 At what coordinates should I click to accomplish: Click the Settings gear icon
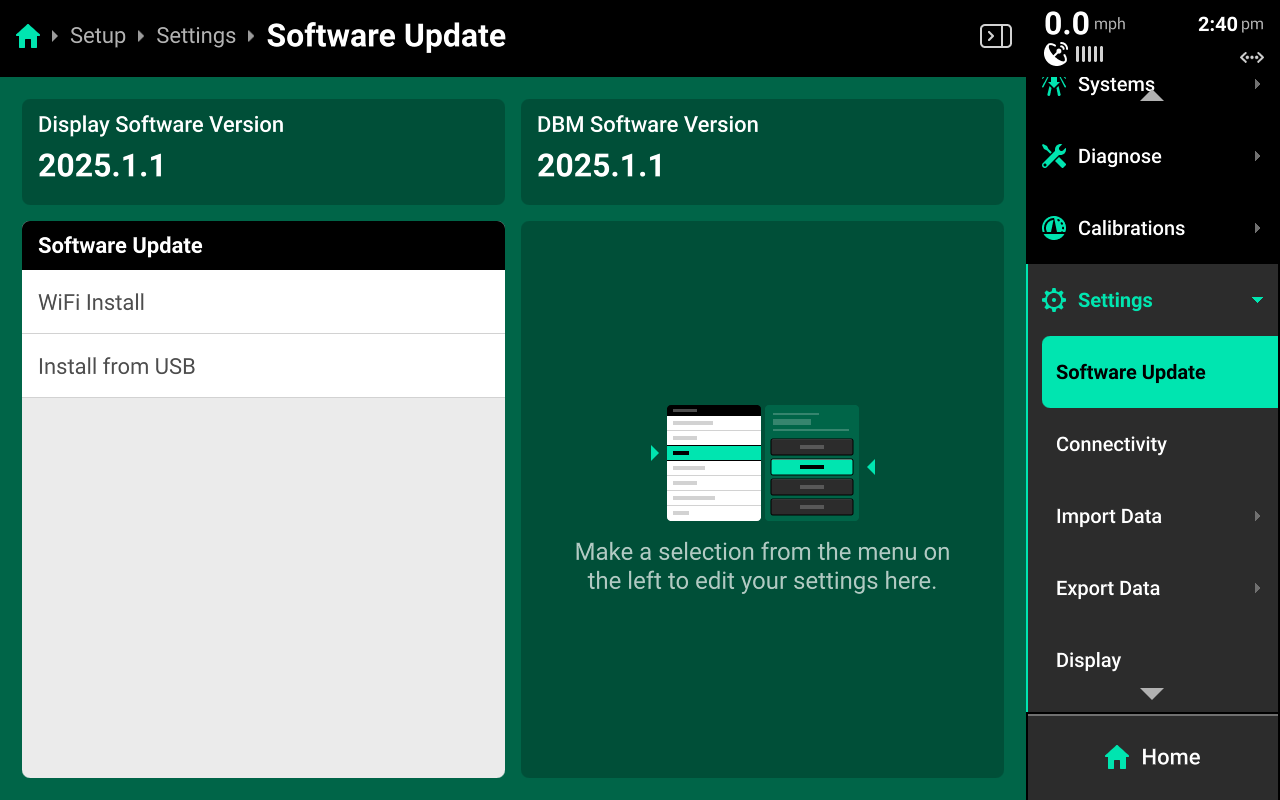click(1054, 300)
